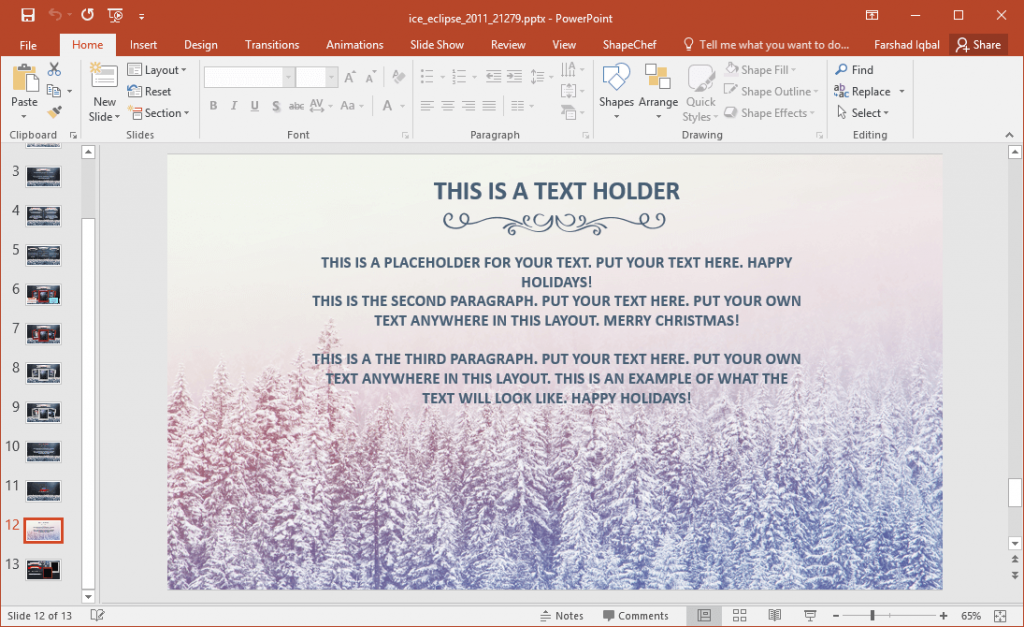Toggle Bold formatting
The width and height of the screenshot is (1024, 627).
(213, 105)
